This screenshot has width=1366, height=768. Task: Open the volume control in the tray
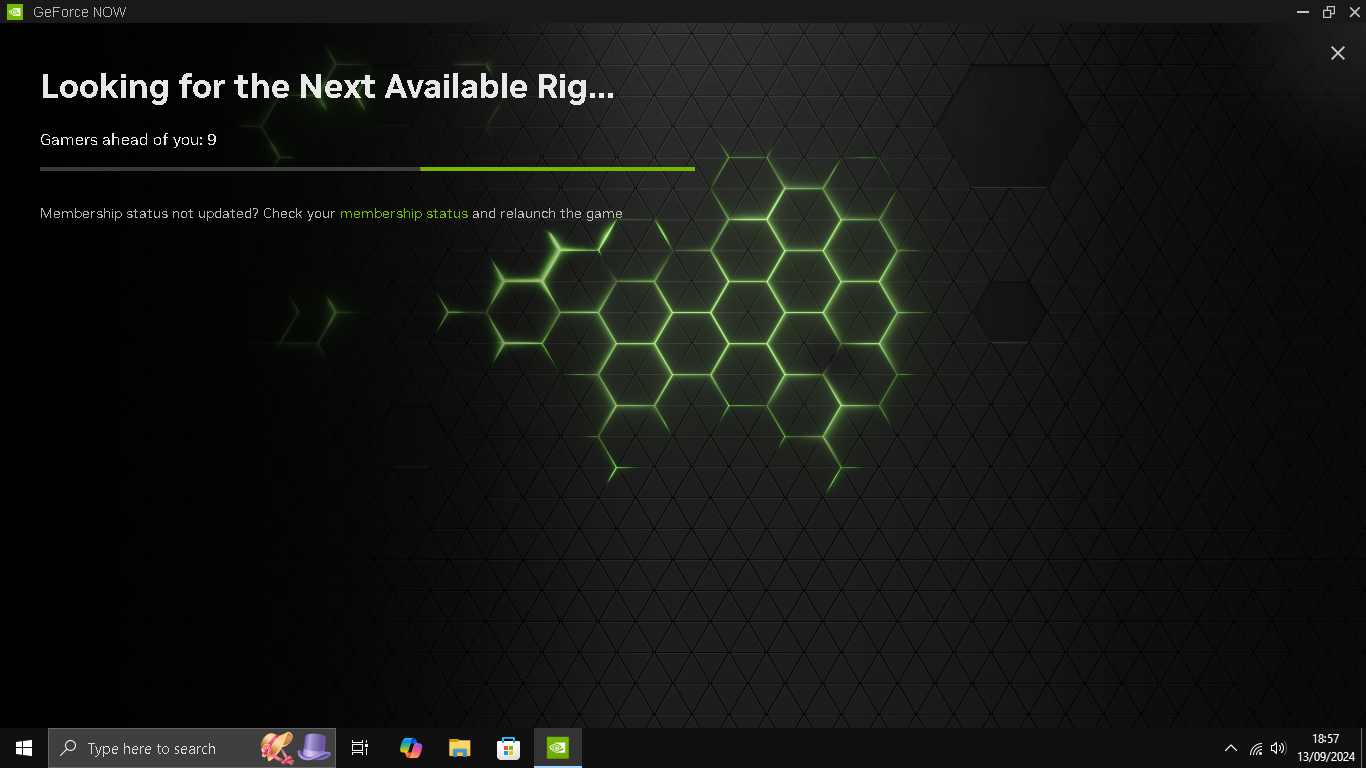tap(1278, 748)
